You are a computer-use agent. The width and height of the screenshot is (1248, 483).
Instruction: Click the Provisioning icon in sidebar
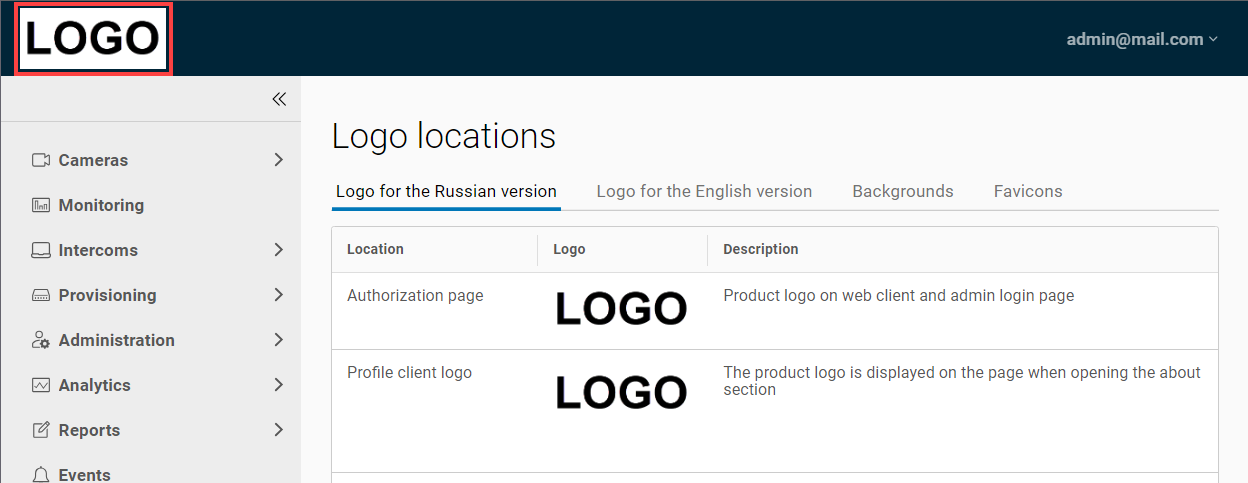41,295
